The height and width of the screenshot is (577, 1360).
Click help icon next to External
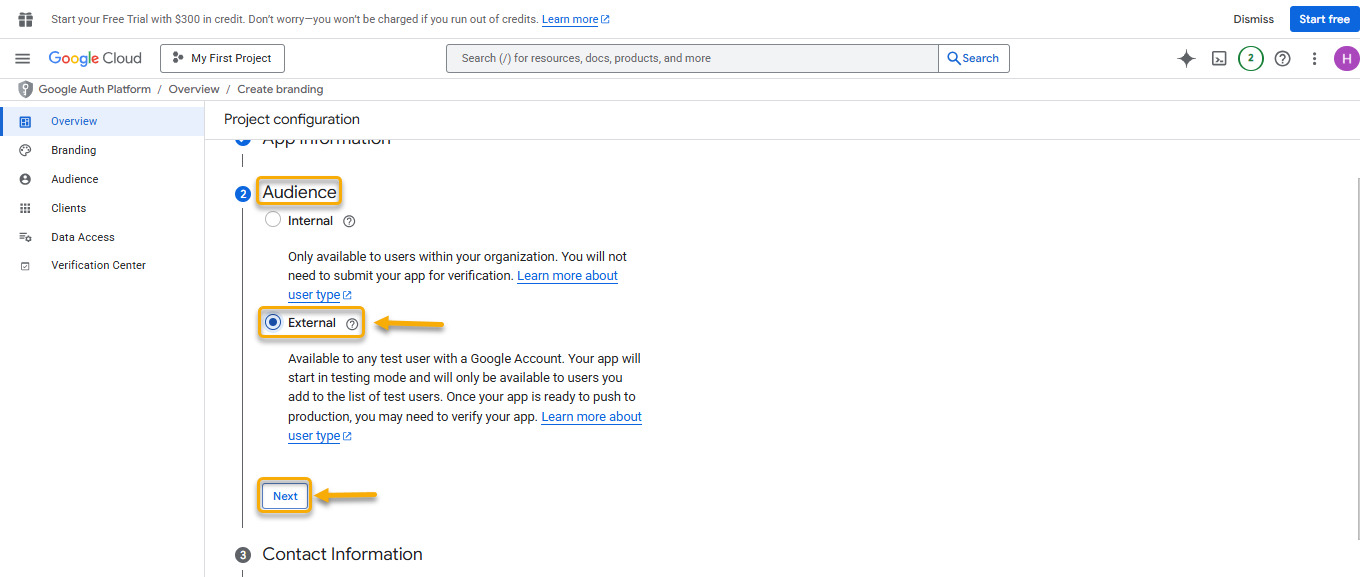coord(352,324)
